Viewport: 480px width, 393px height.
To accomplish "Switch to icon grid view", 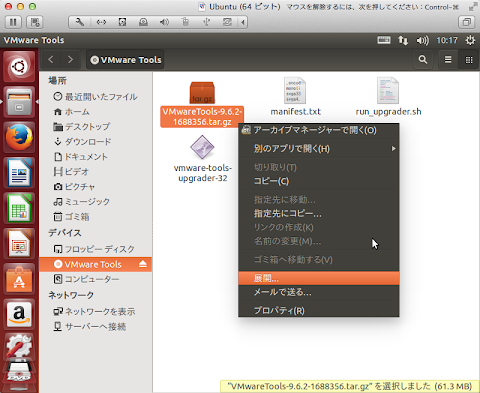I will point(469,60).
